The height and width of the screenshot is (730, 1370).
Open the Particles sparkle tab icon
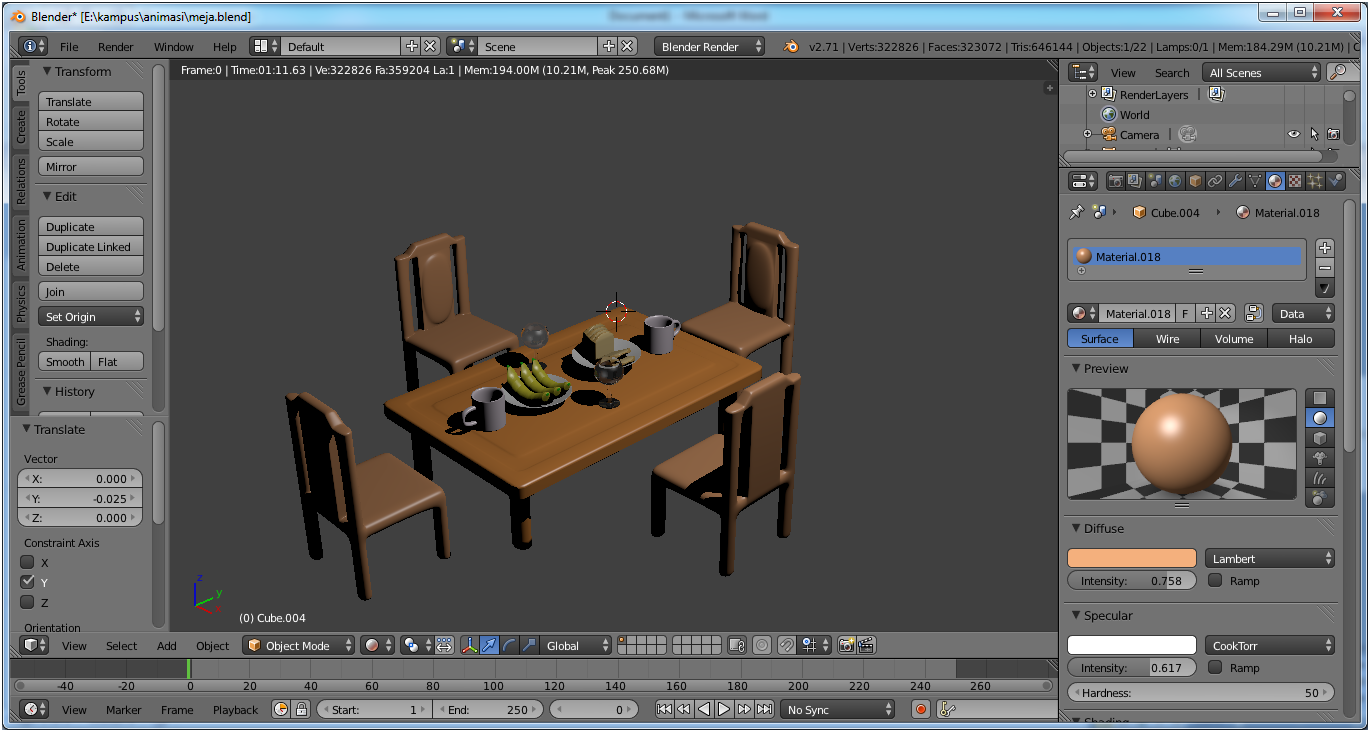[x=1315, y=181]
